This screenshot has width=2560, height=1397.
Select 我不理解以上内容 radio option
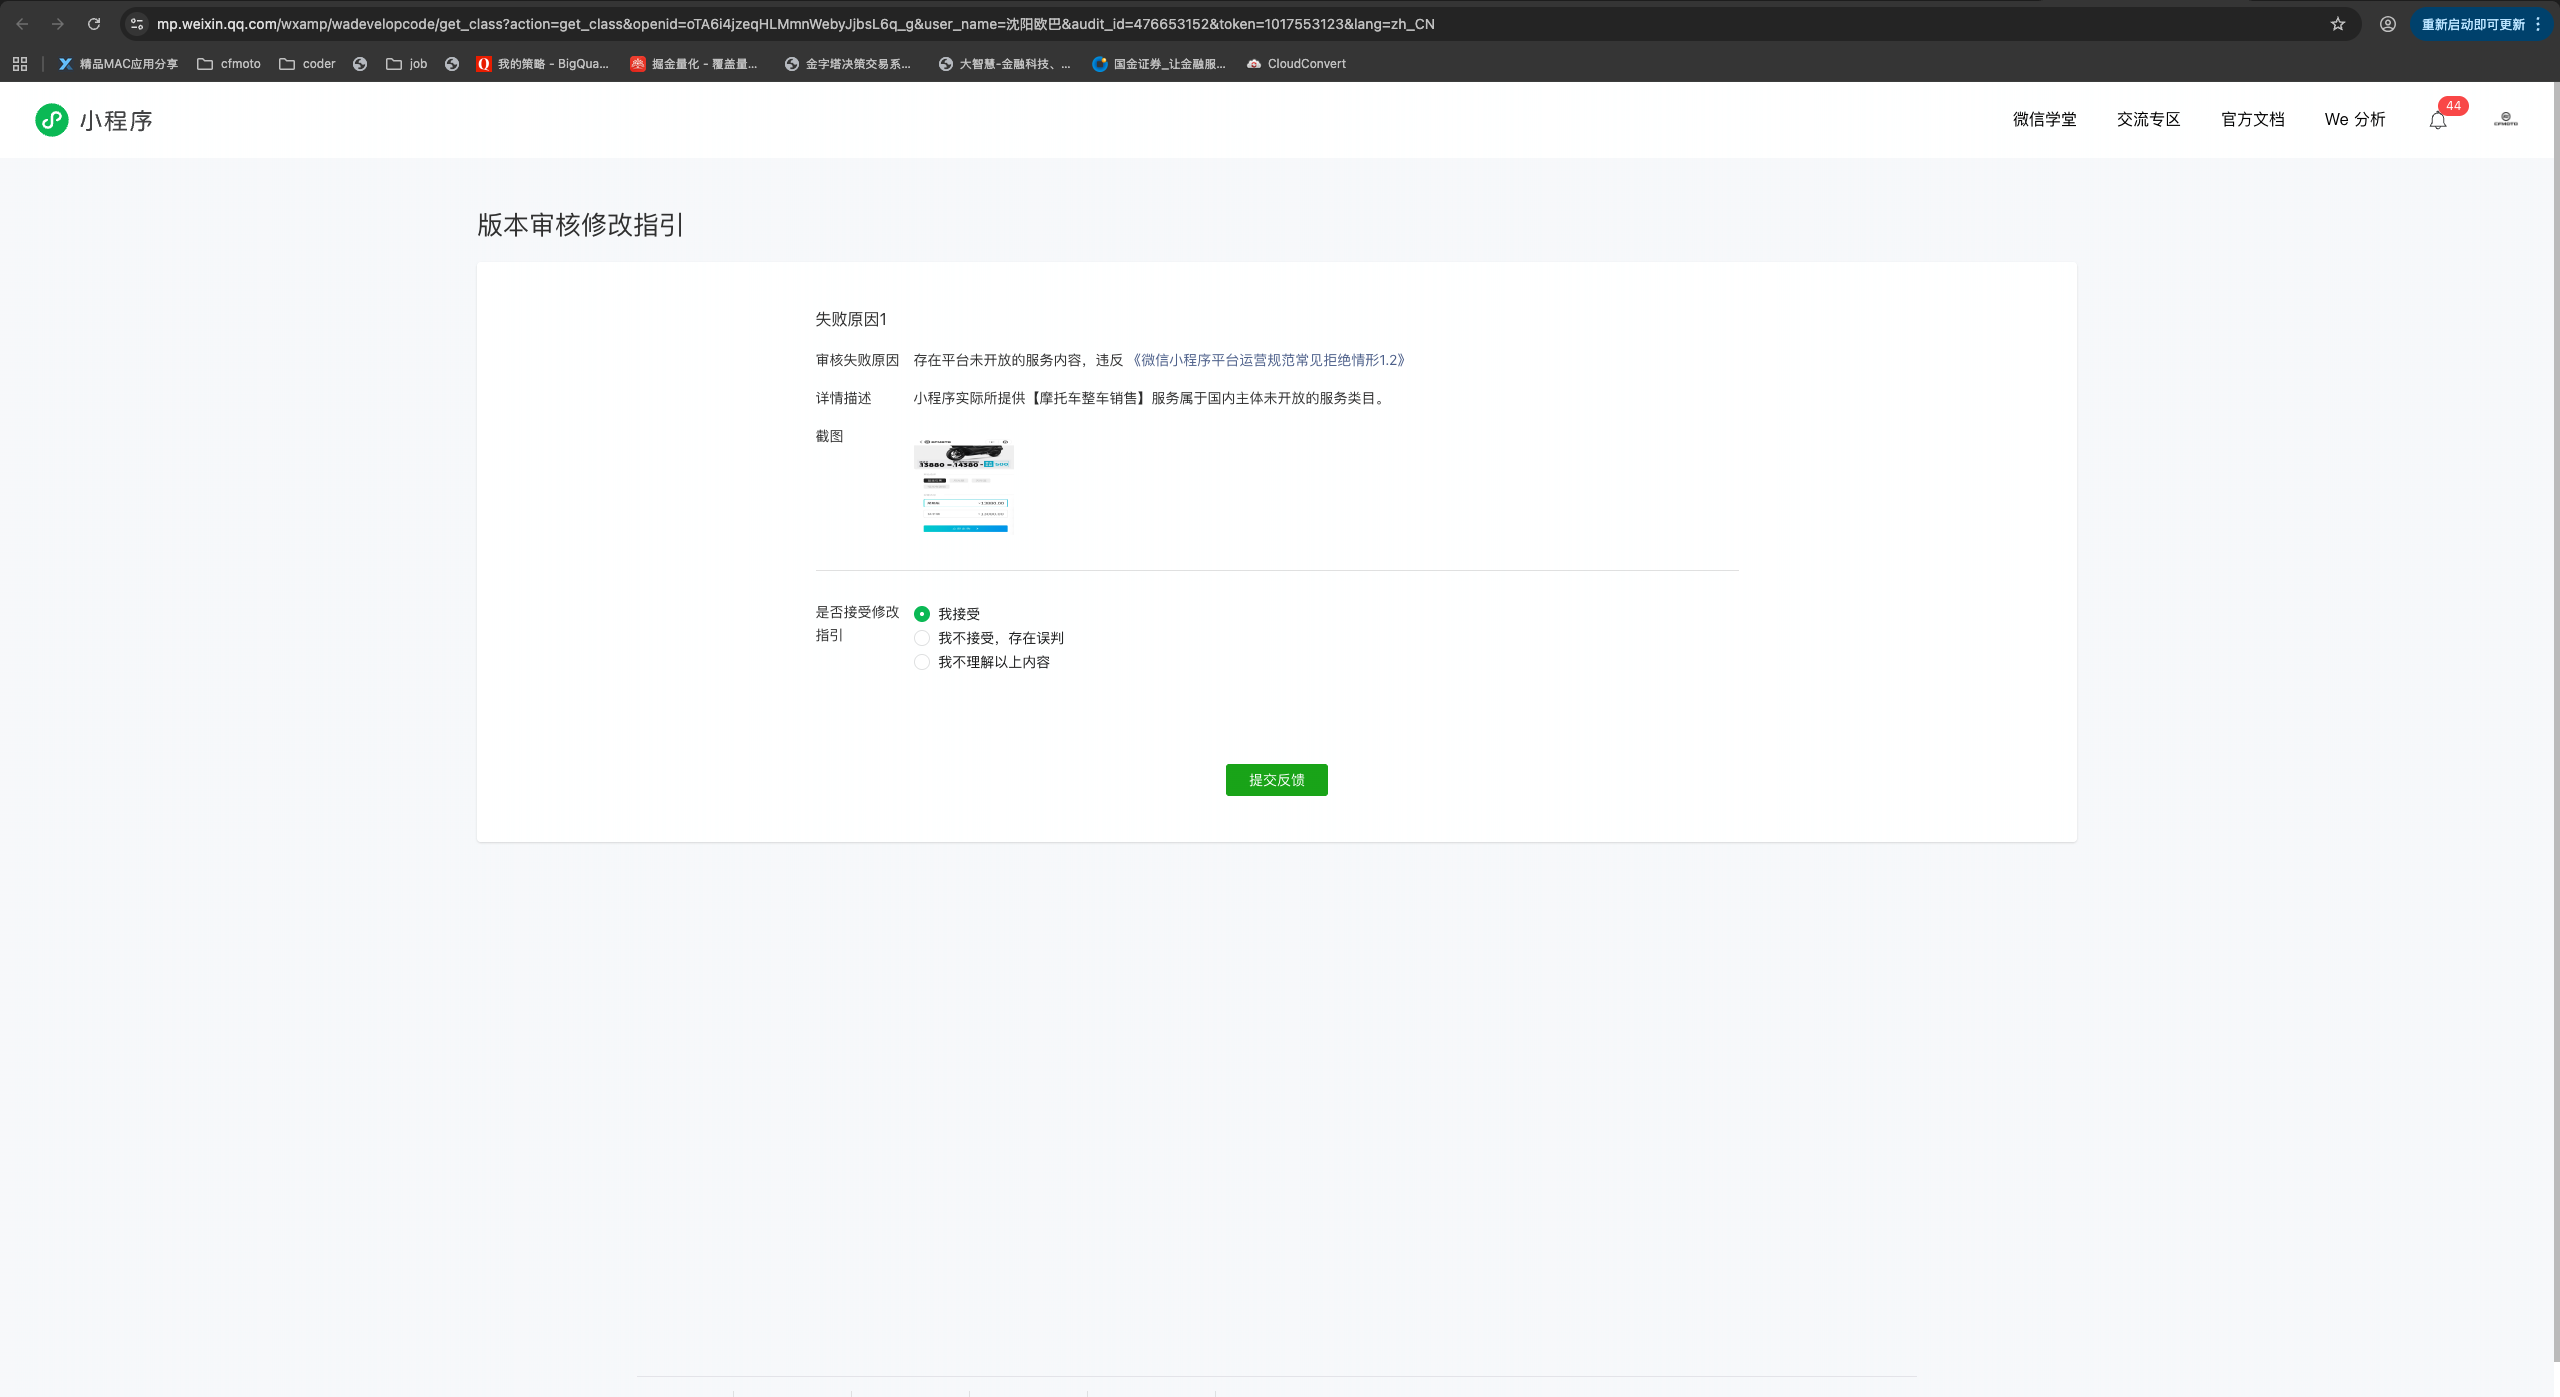[922, 662]
